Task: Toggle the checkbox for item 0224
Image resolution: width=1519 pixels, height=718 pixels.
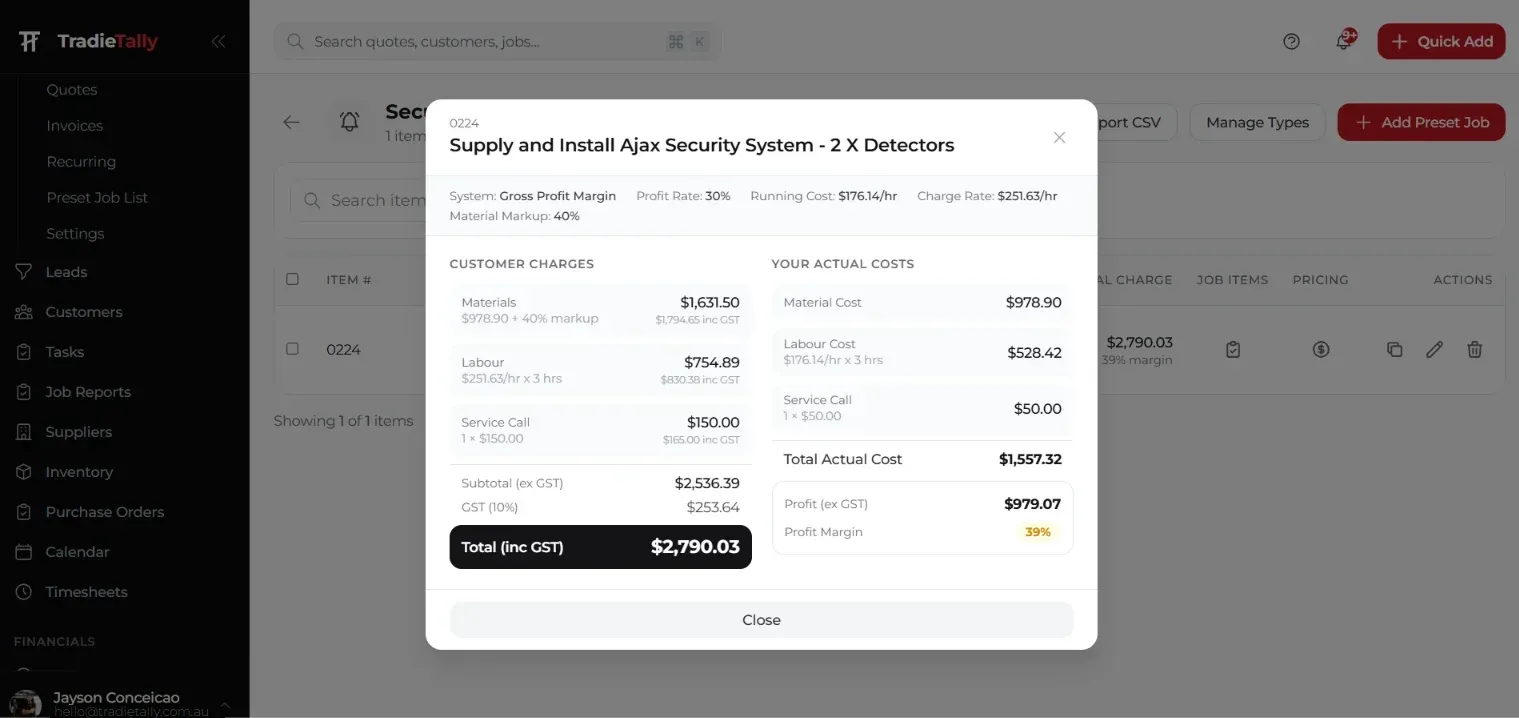Action: pyautogui.click(x=292, y=349)
